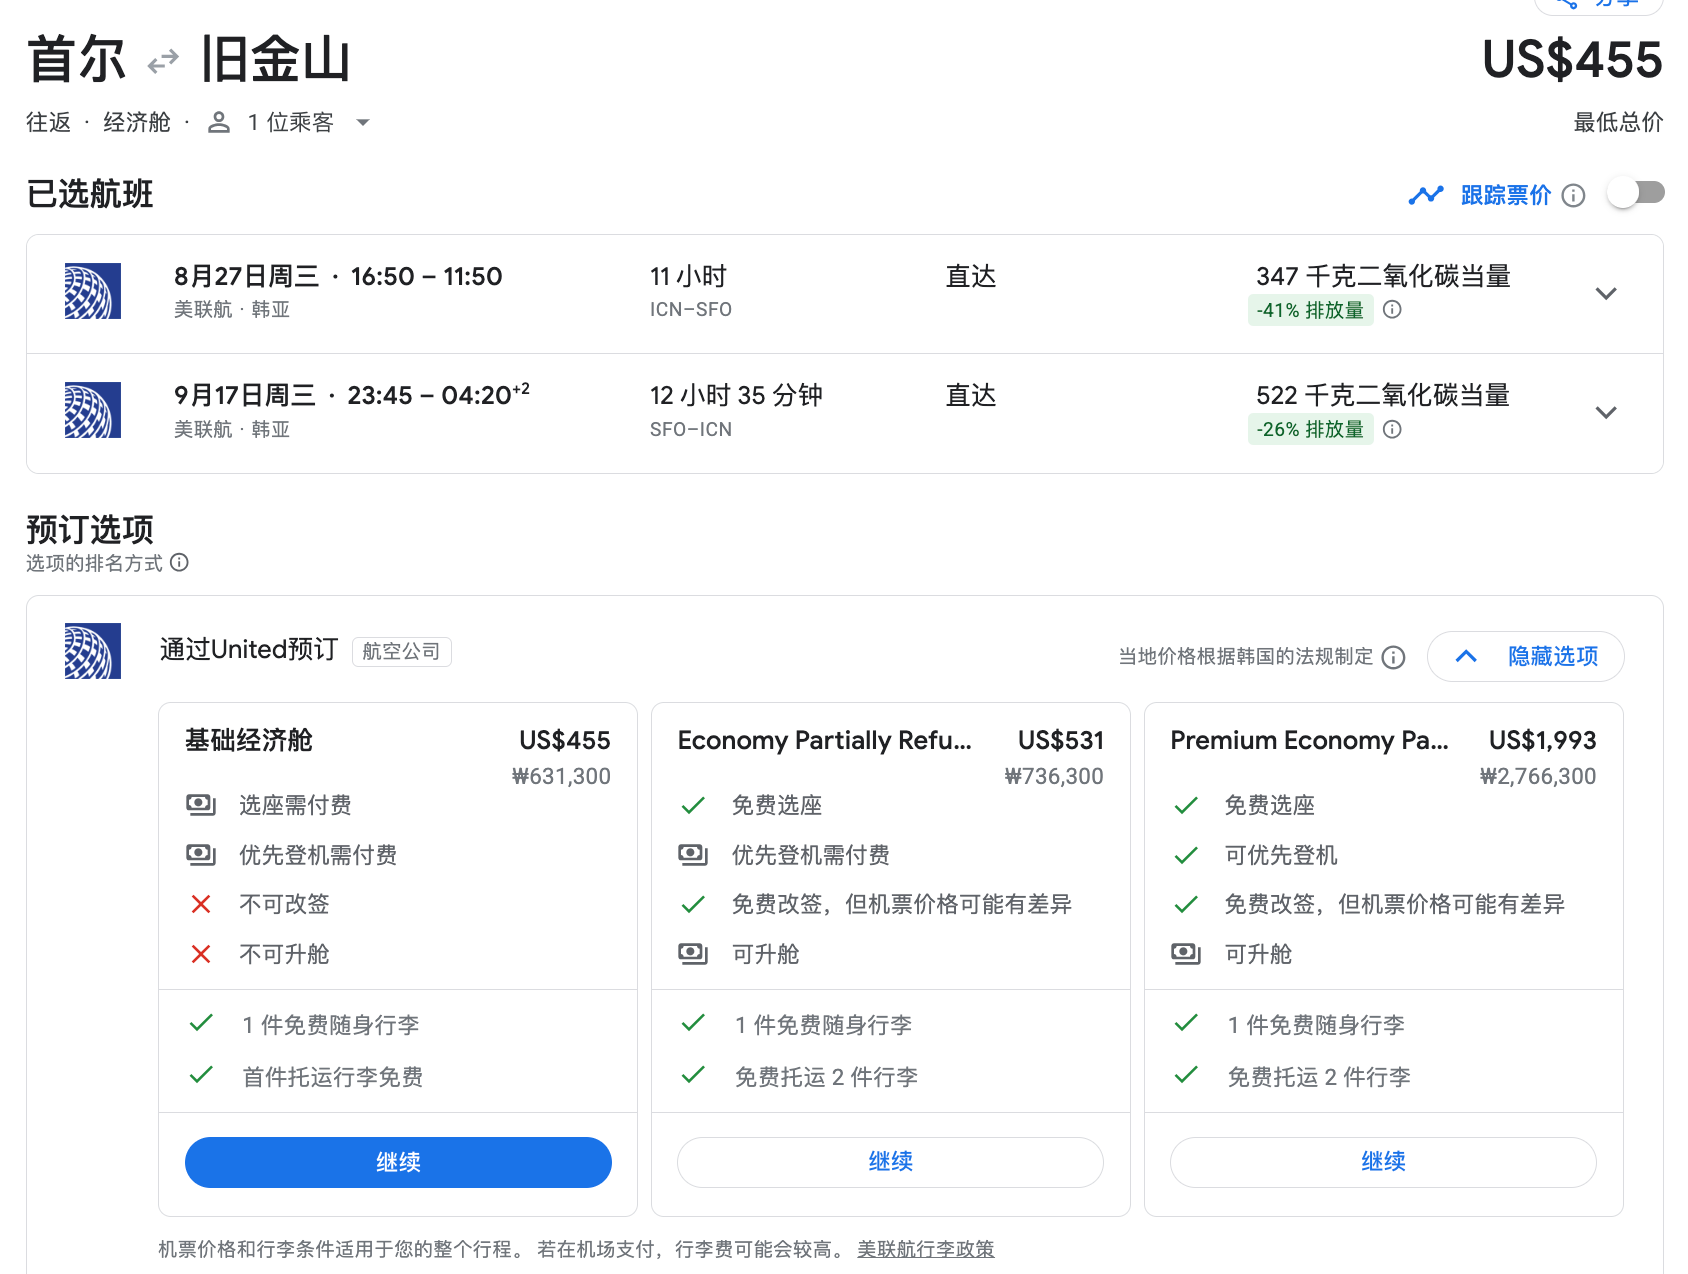Click the info icon next to 跟踪票价

click(1573, 195)
